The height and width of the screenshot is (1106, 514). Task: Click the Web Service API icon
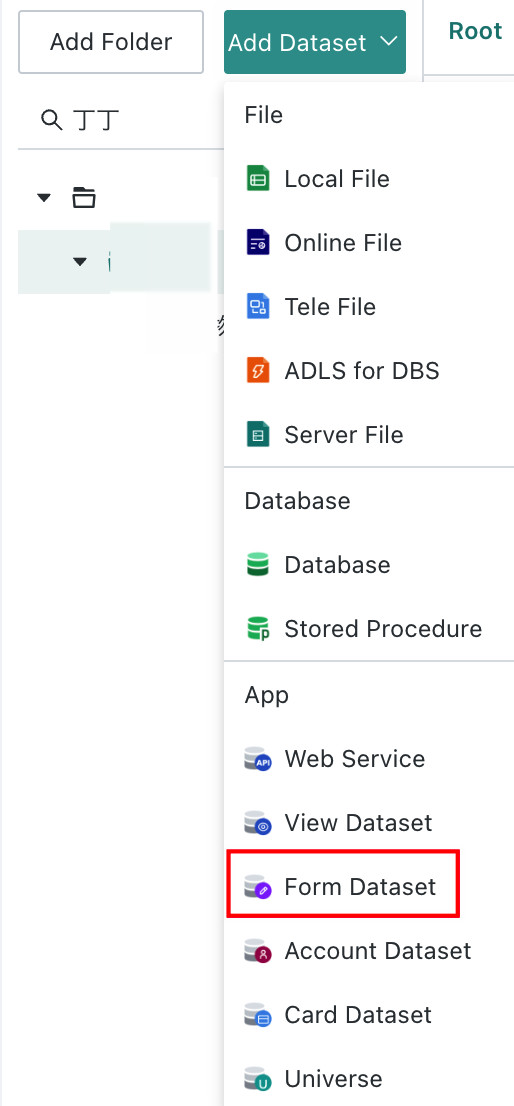click(x=258, y=759)
